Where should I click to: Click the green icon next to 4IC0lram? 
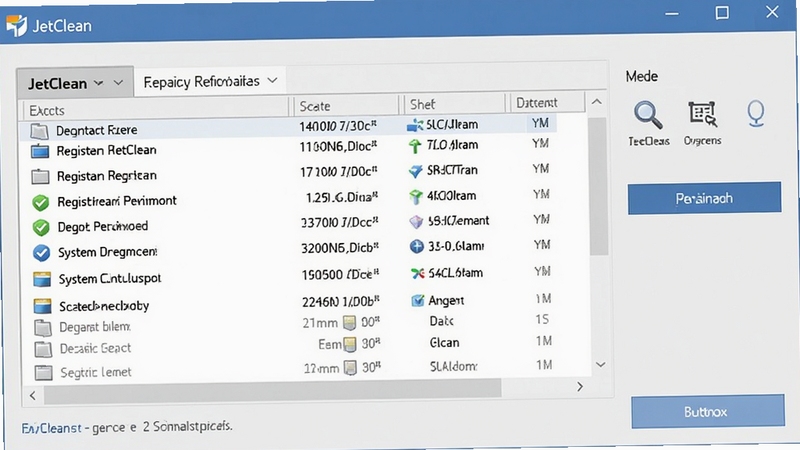point(416,196)
